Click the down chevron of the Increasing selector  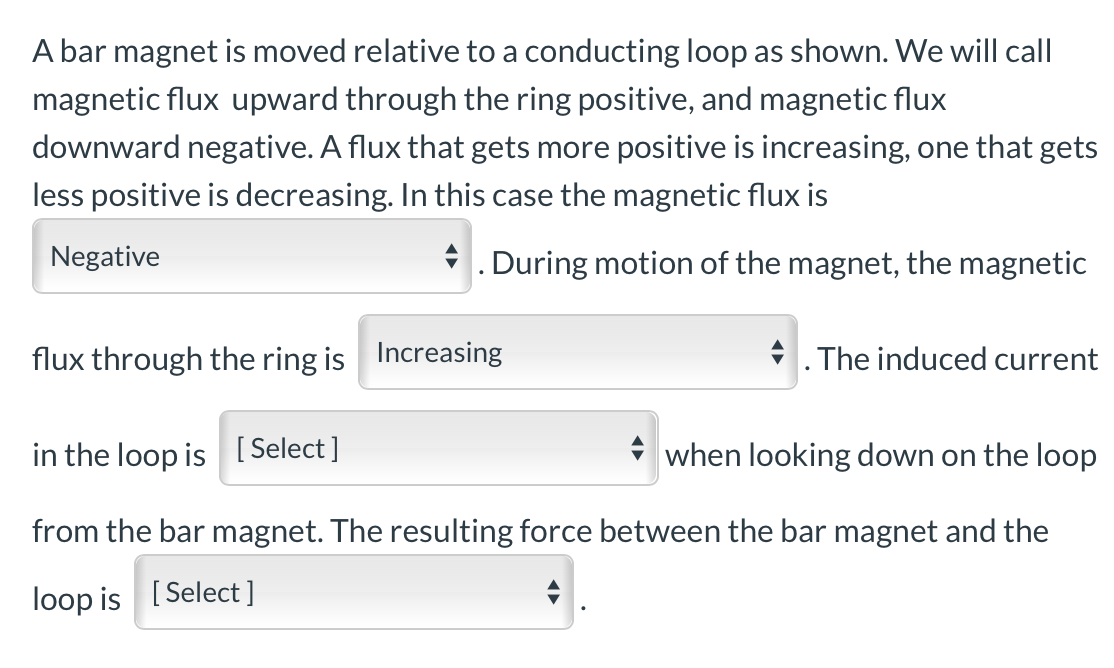pos(778,357)
